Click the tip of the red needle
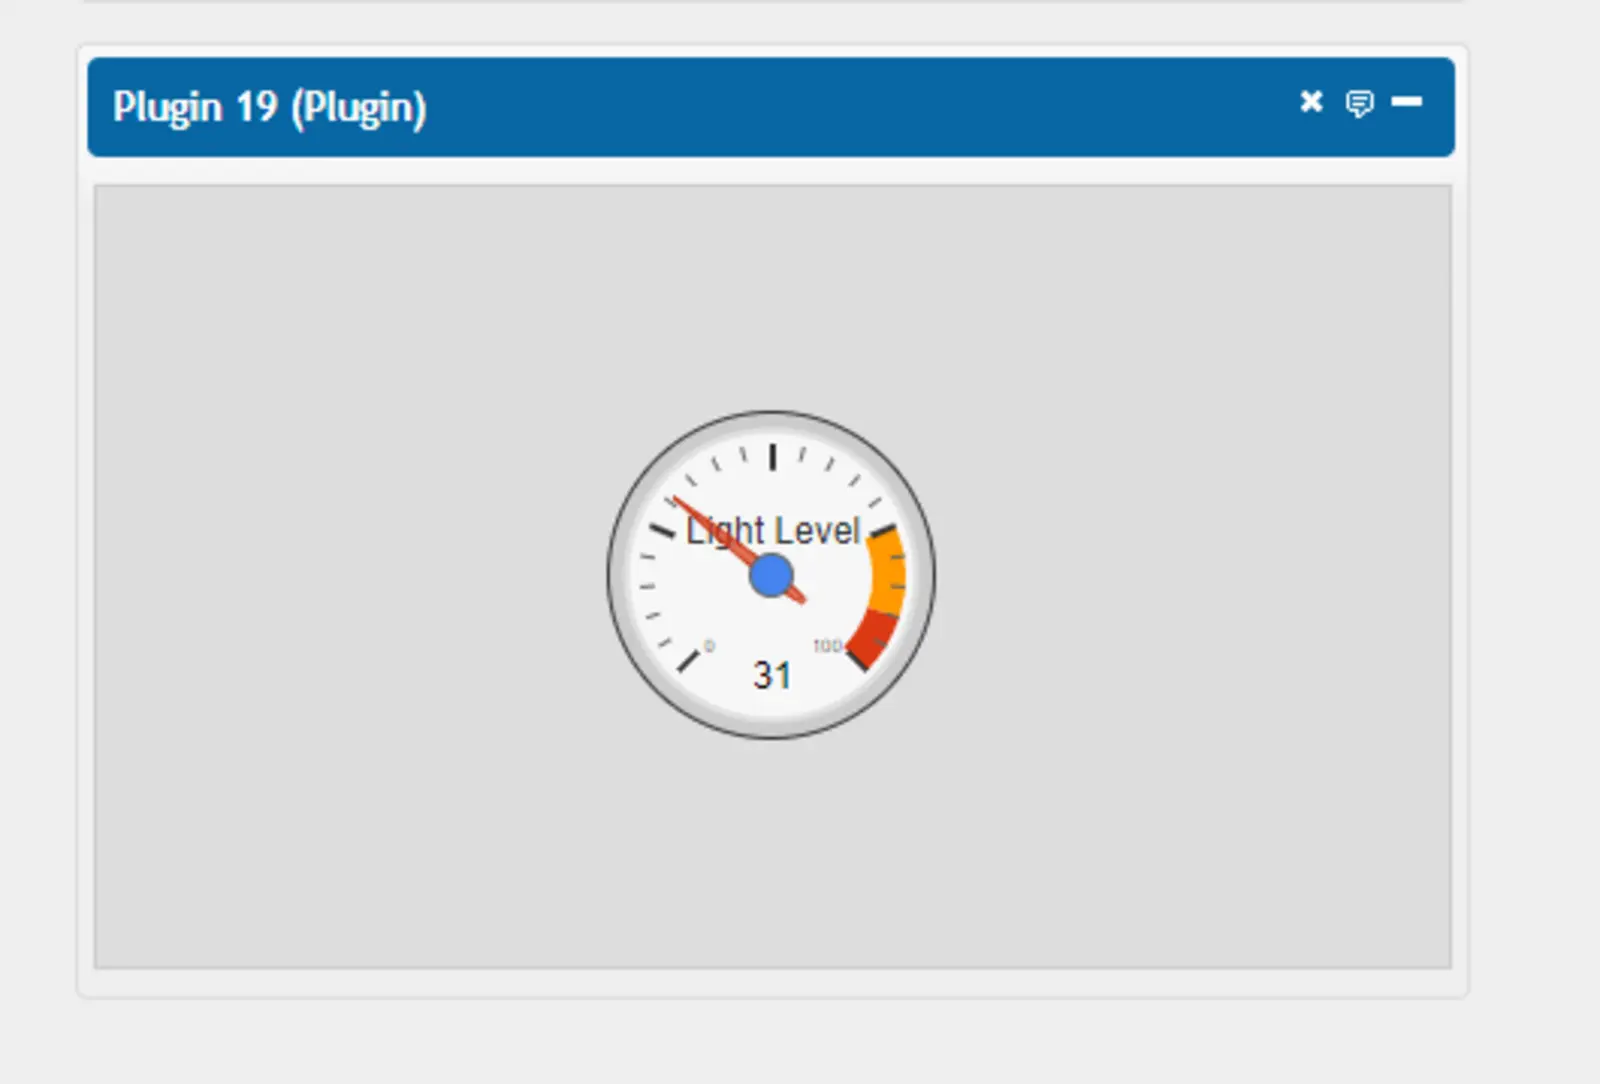1600x1084 pixels. [x=677, y=499]
